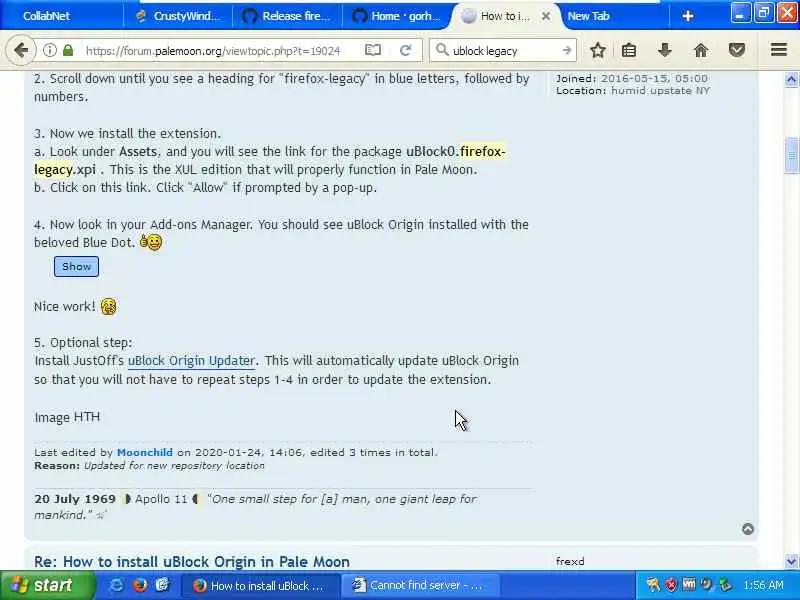Click the green padlock security icon
The height and width of the screenshot is (600, 800).
[x=68, y=50]
